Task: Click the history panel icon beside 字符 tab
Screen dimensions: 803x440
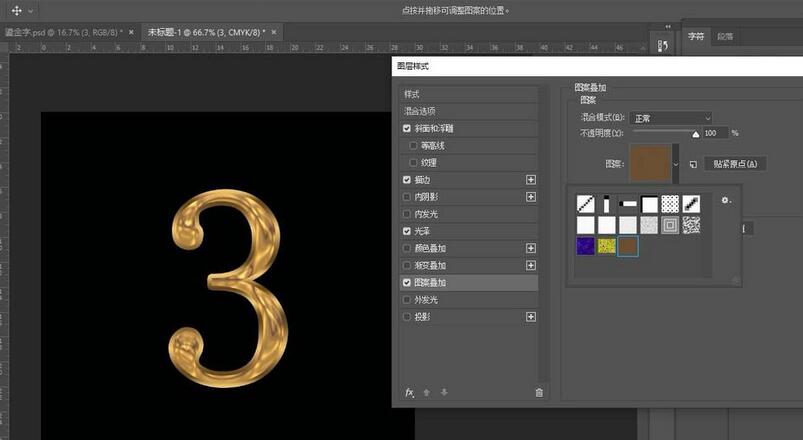Action: [662, 46]
